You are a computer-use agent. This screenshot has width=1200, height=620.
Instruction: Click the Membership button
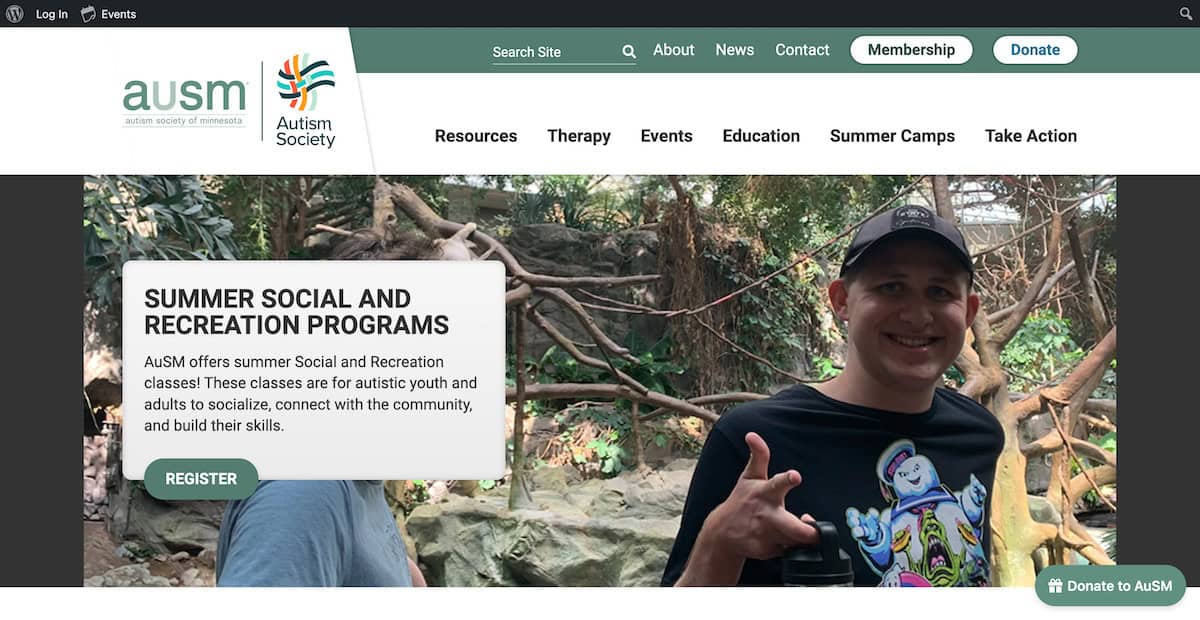click(911, 50)
